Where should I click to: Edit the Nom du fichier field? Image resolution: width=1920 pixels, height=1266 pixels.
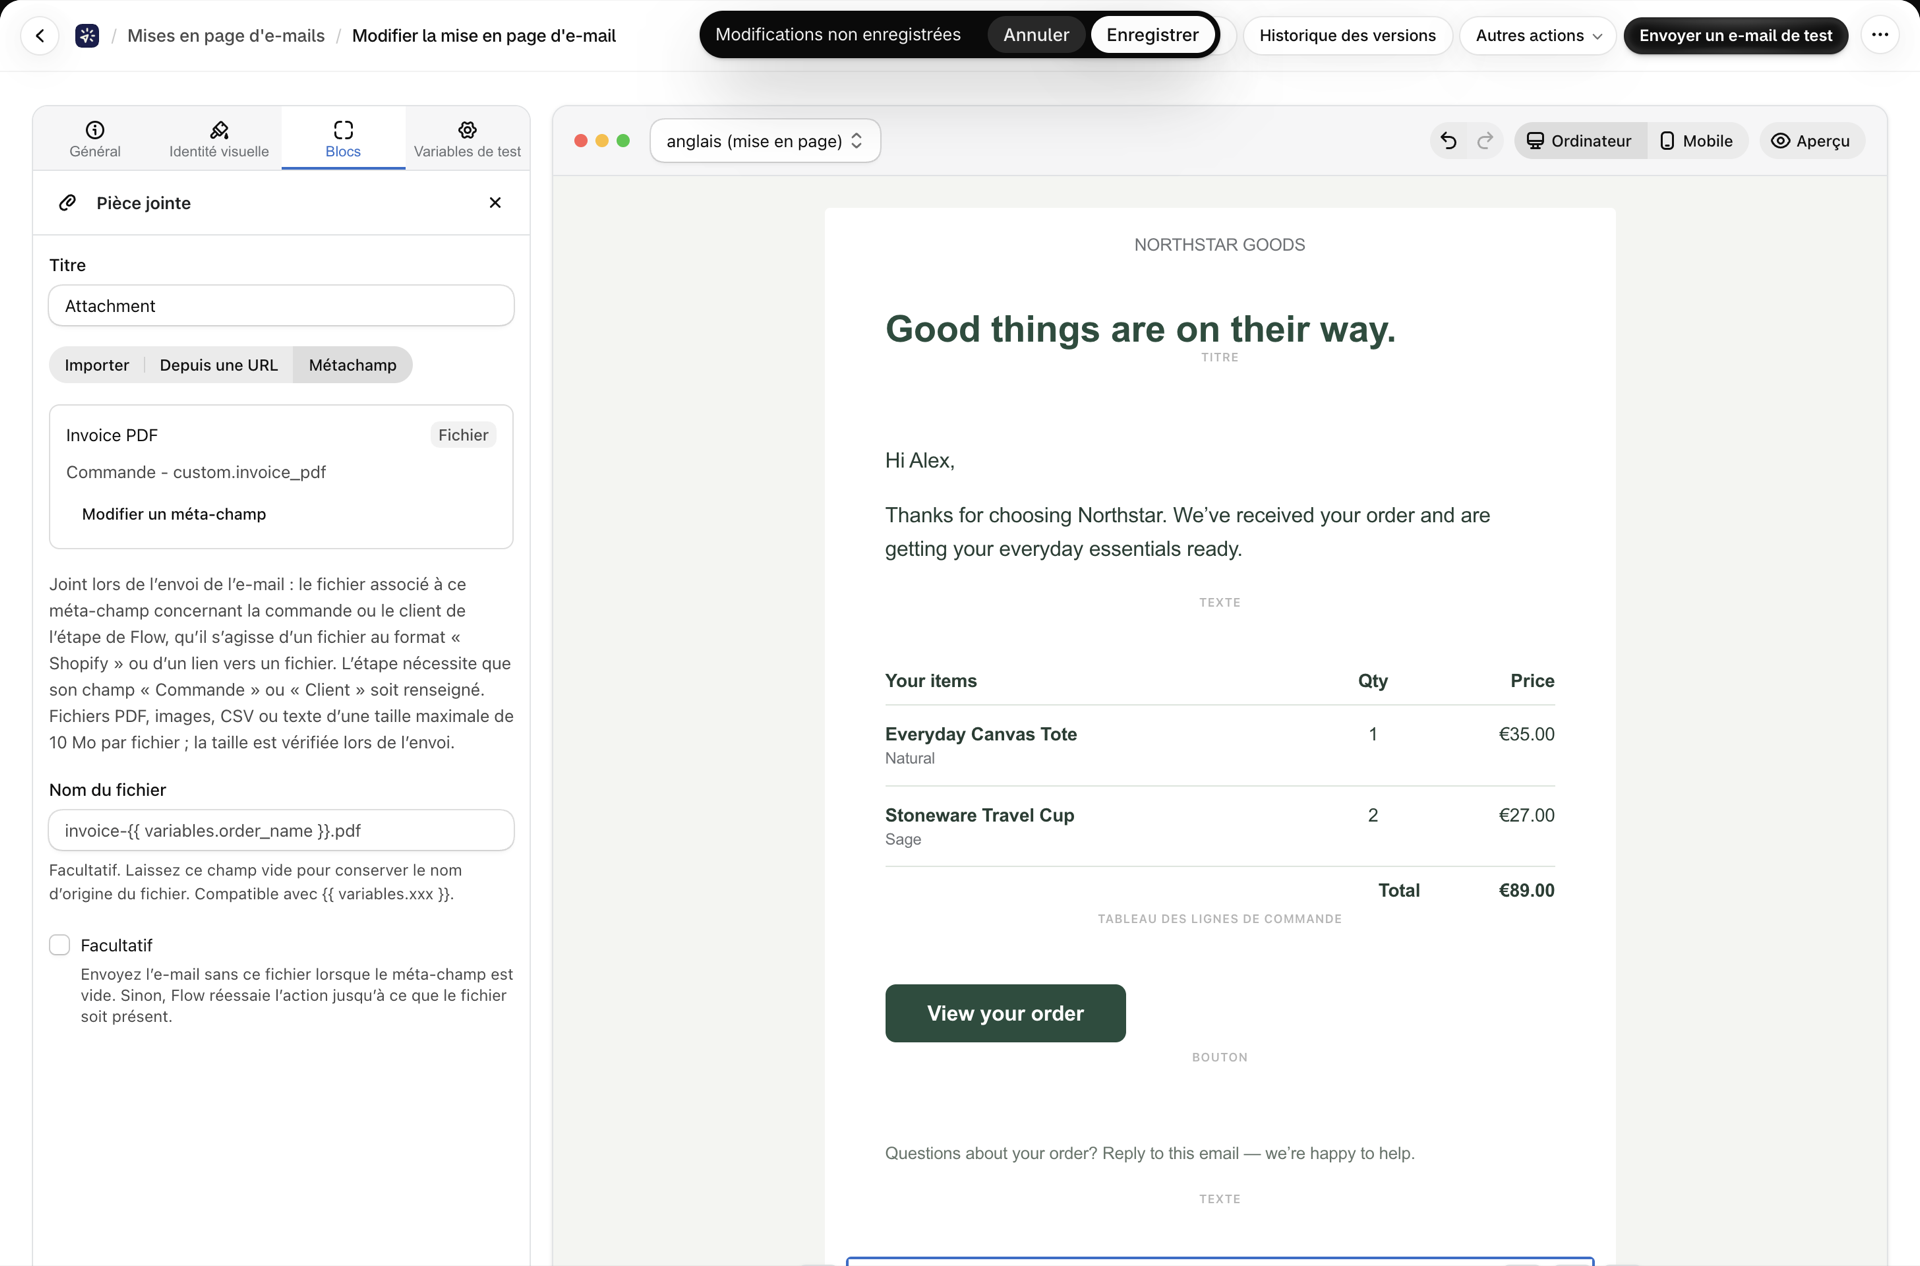tap(281, 831)
